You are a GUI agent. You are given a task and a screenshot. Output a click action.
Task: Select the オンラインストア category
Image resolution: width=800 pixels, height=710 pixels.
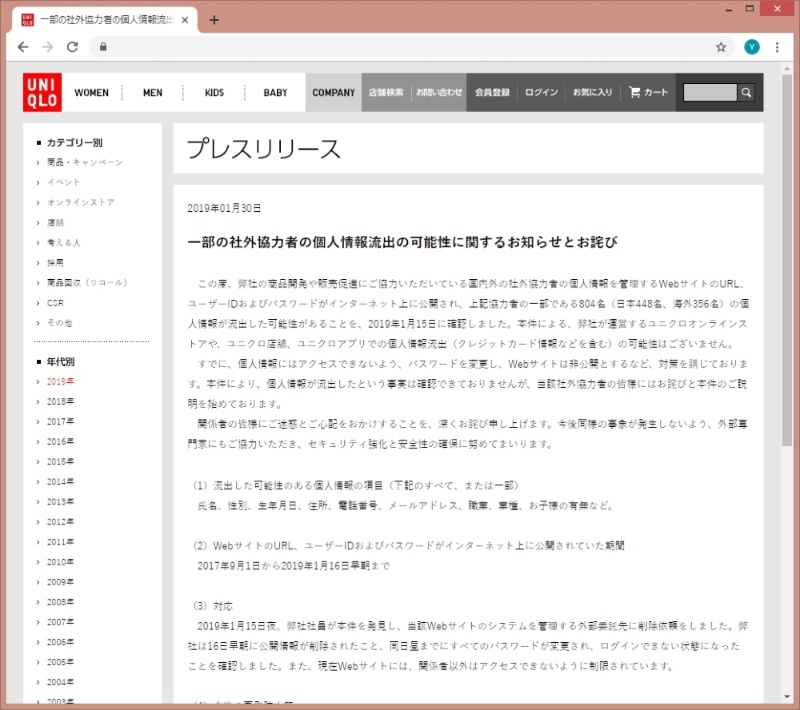(80, 202)
